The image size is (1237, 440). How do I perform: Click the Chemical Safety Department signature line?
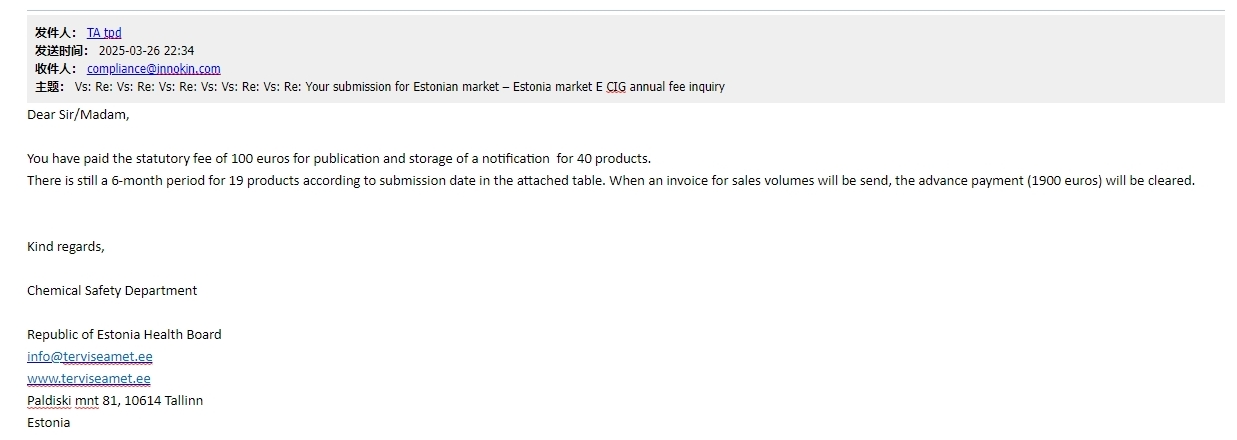coord(112,290)
